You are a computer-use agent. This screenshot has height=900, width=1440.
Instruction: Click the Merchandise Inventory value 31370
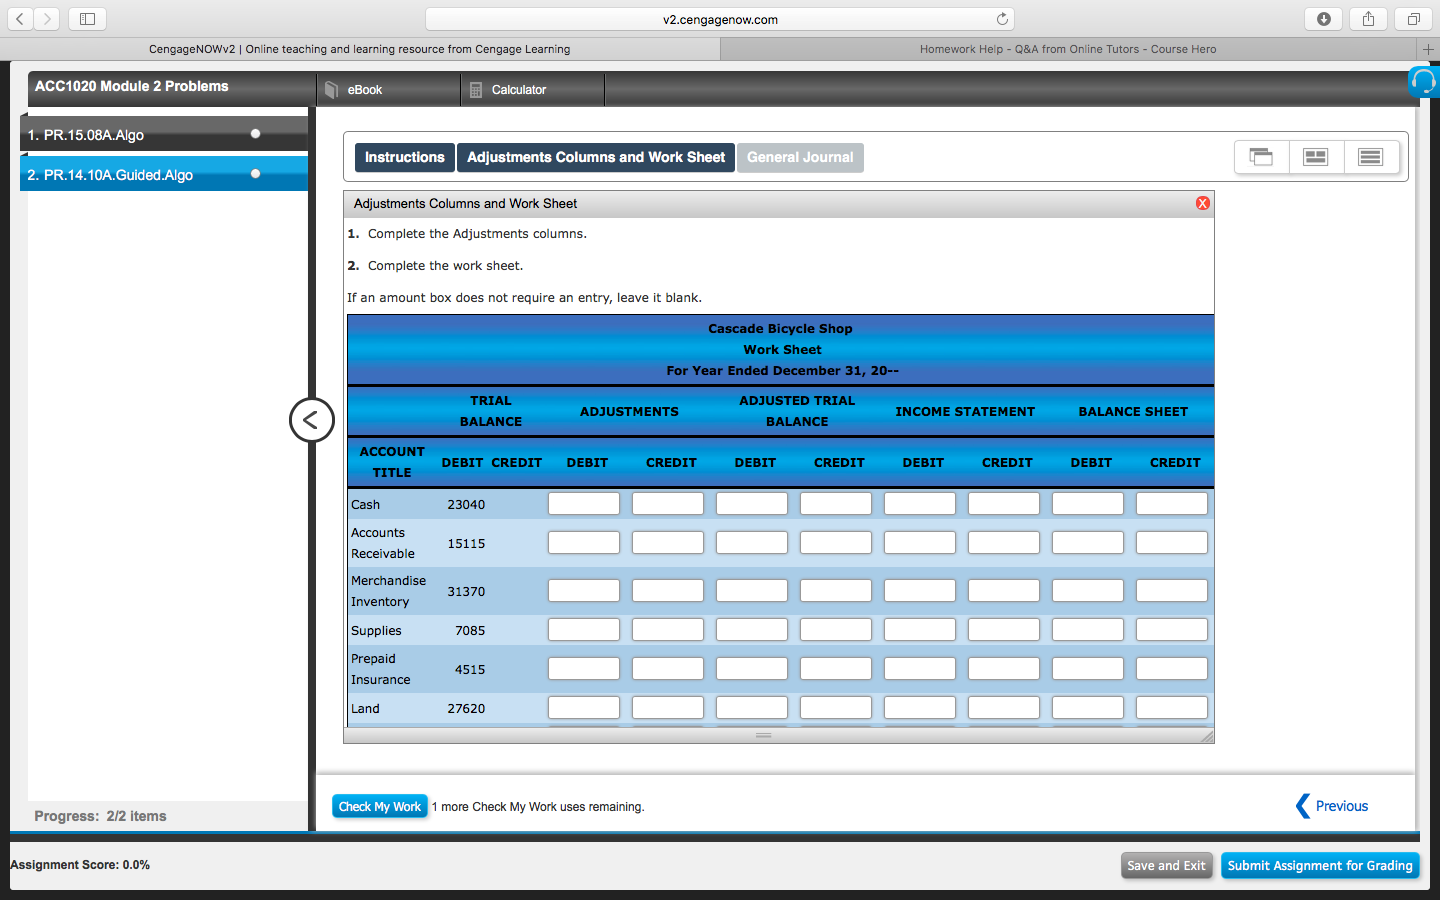[466, 592]
